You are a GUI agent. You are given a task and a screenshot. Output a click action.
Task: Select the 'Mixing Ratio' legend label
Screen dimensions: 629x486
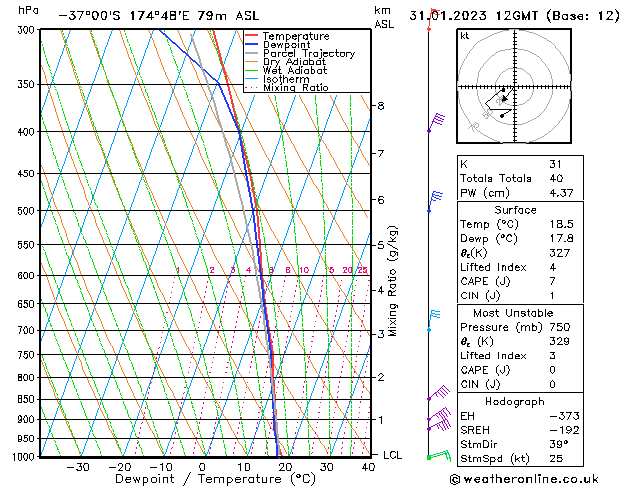click(x=296, y=87)
